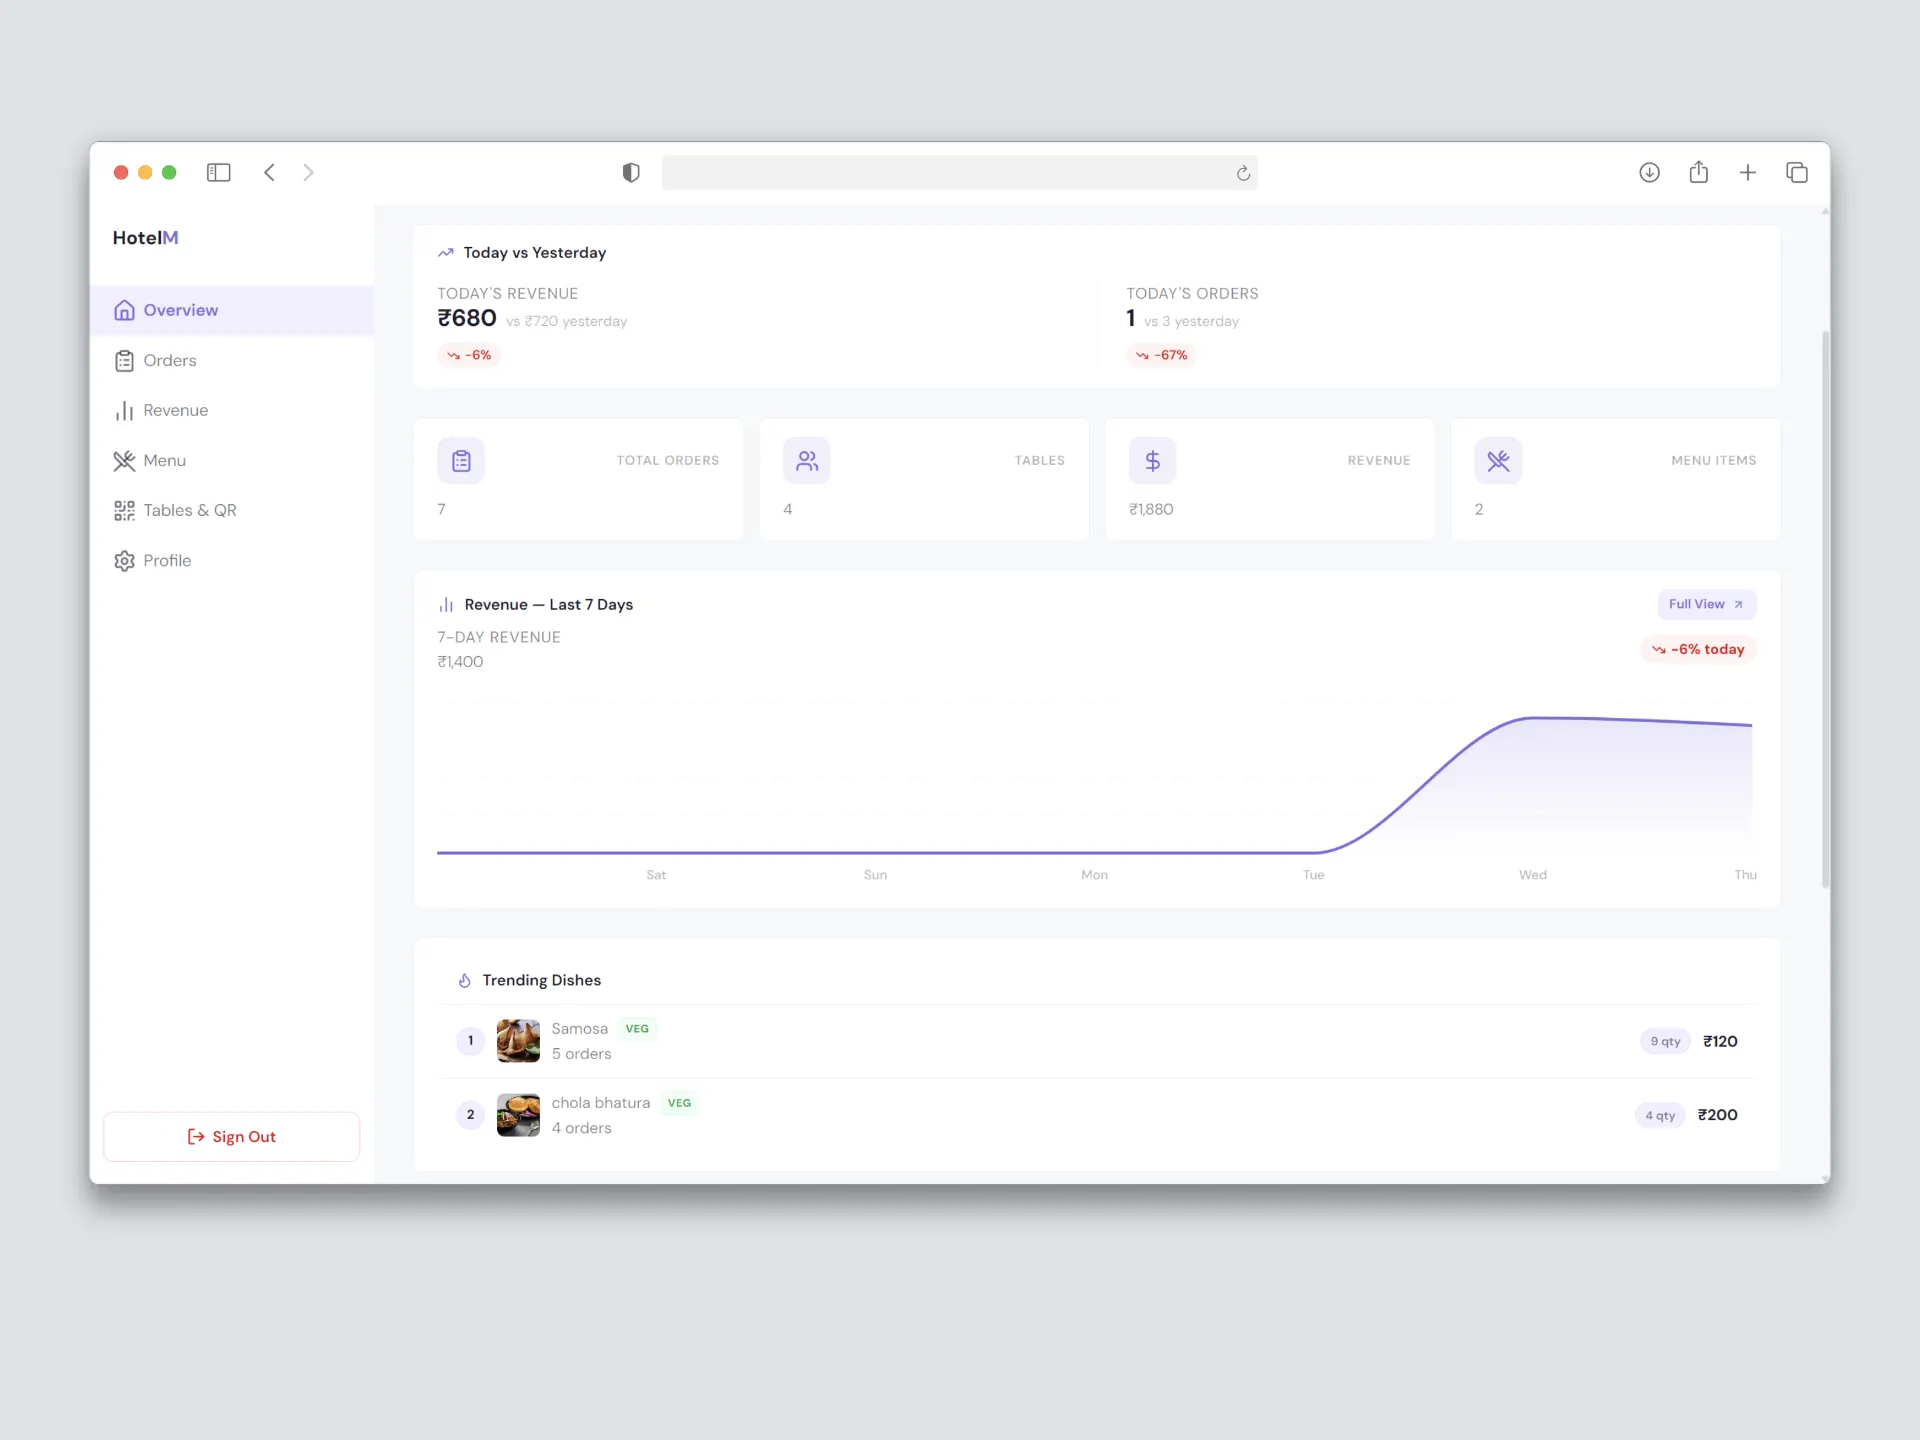Click the Menu Items utensils card icon

[1498, 461]
